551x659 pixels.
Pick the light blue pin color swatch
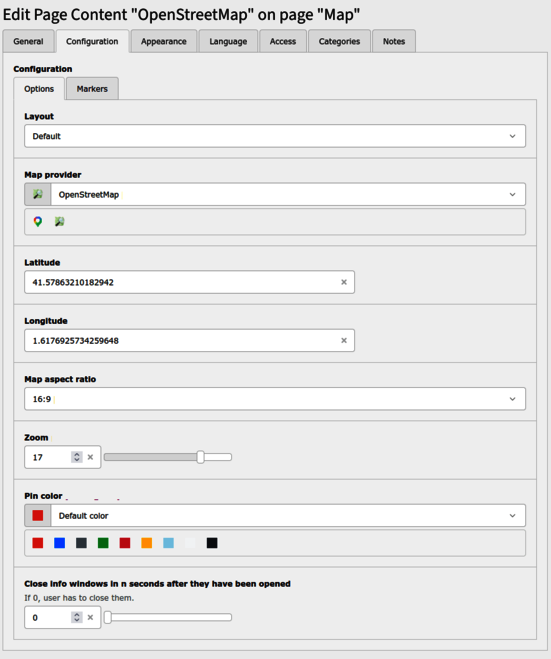(169, 543)
